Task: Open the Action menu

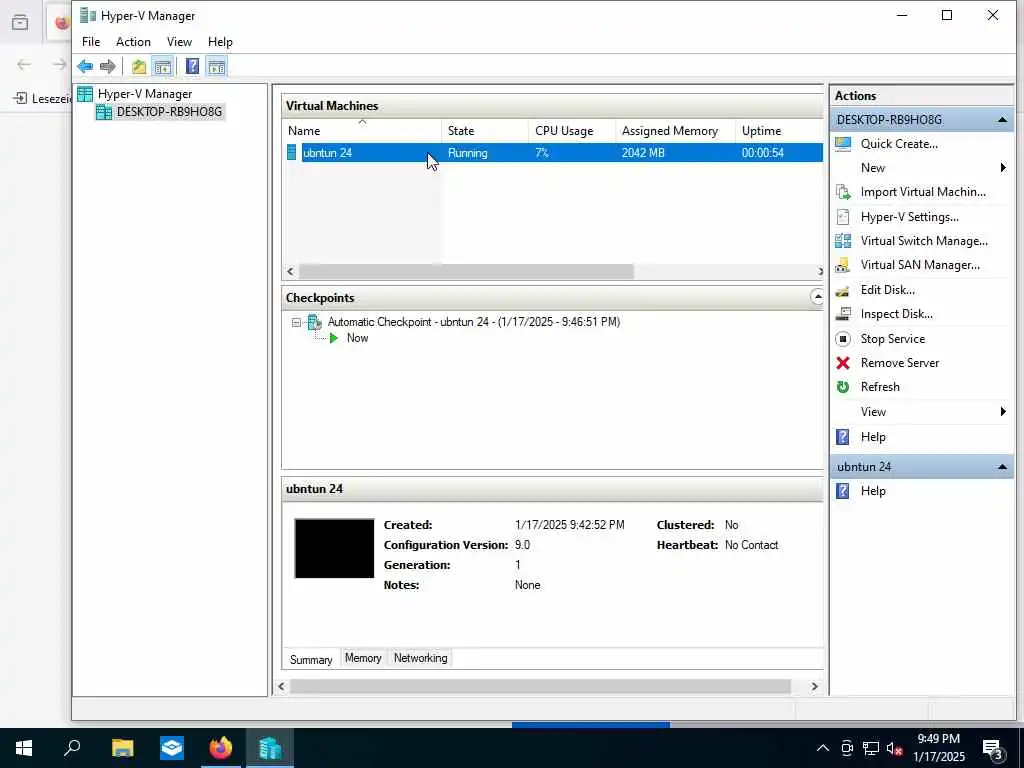Action: [133, 42]
